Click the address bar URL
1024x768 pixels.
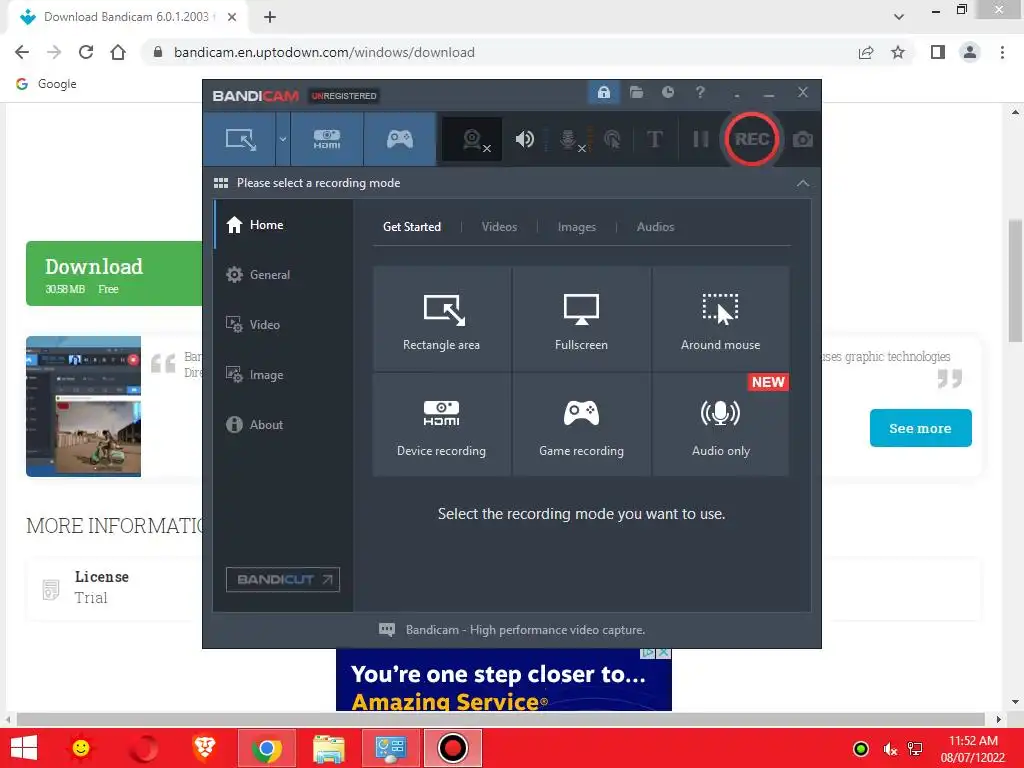pyautogui.click(x=324, y=52)
